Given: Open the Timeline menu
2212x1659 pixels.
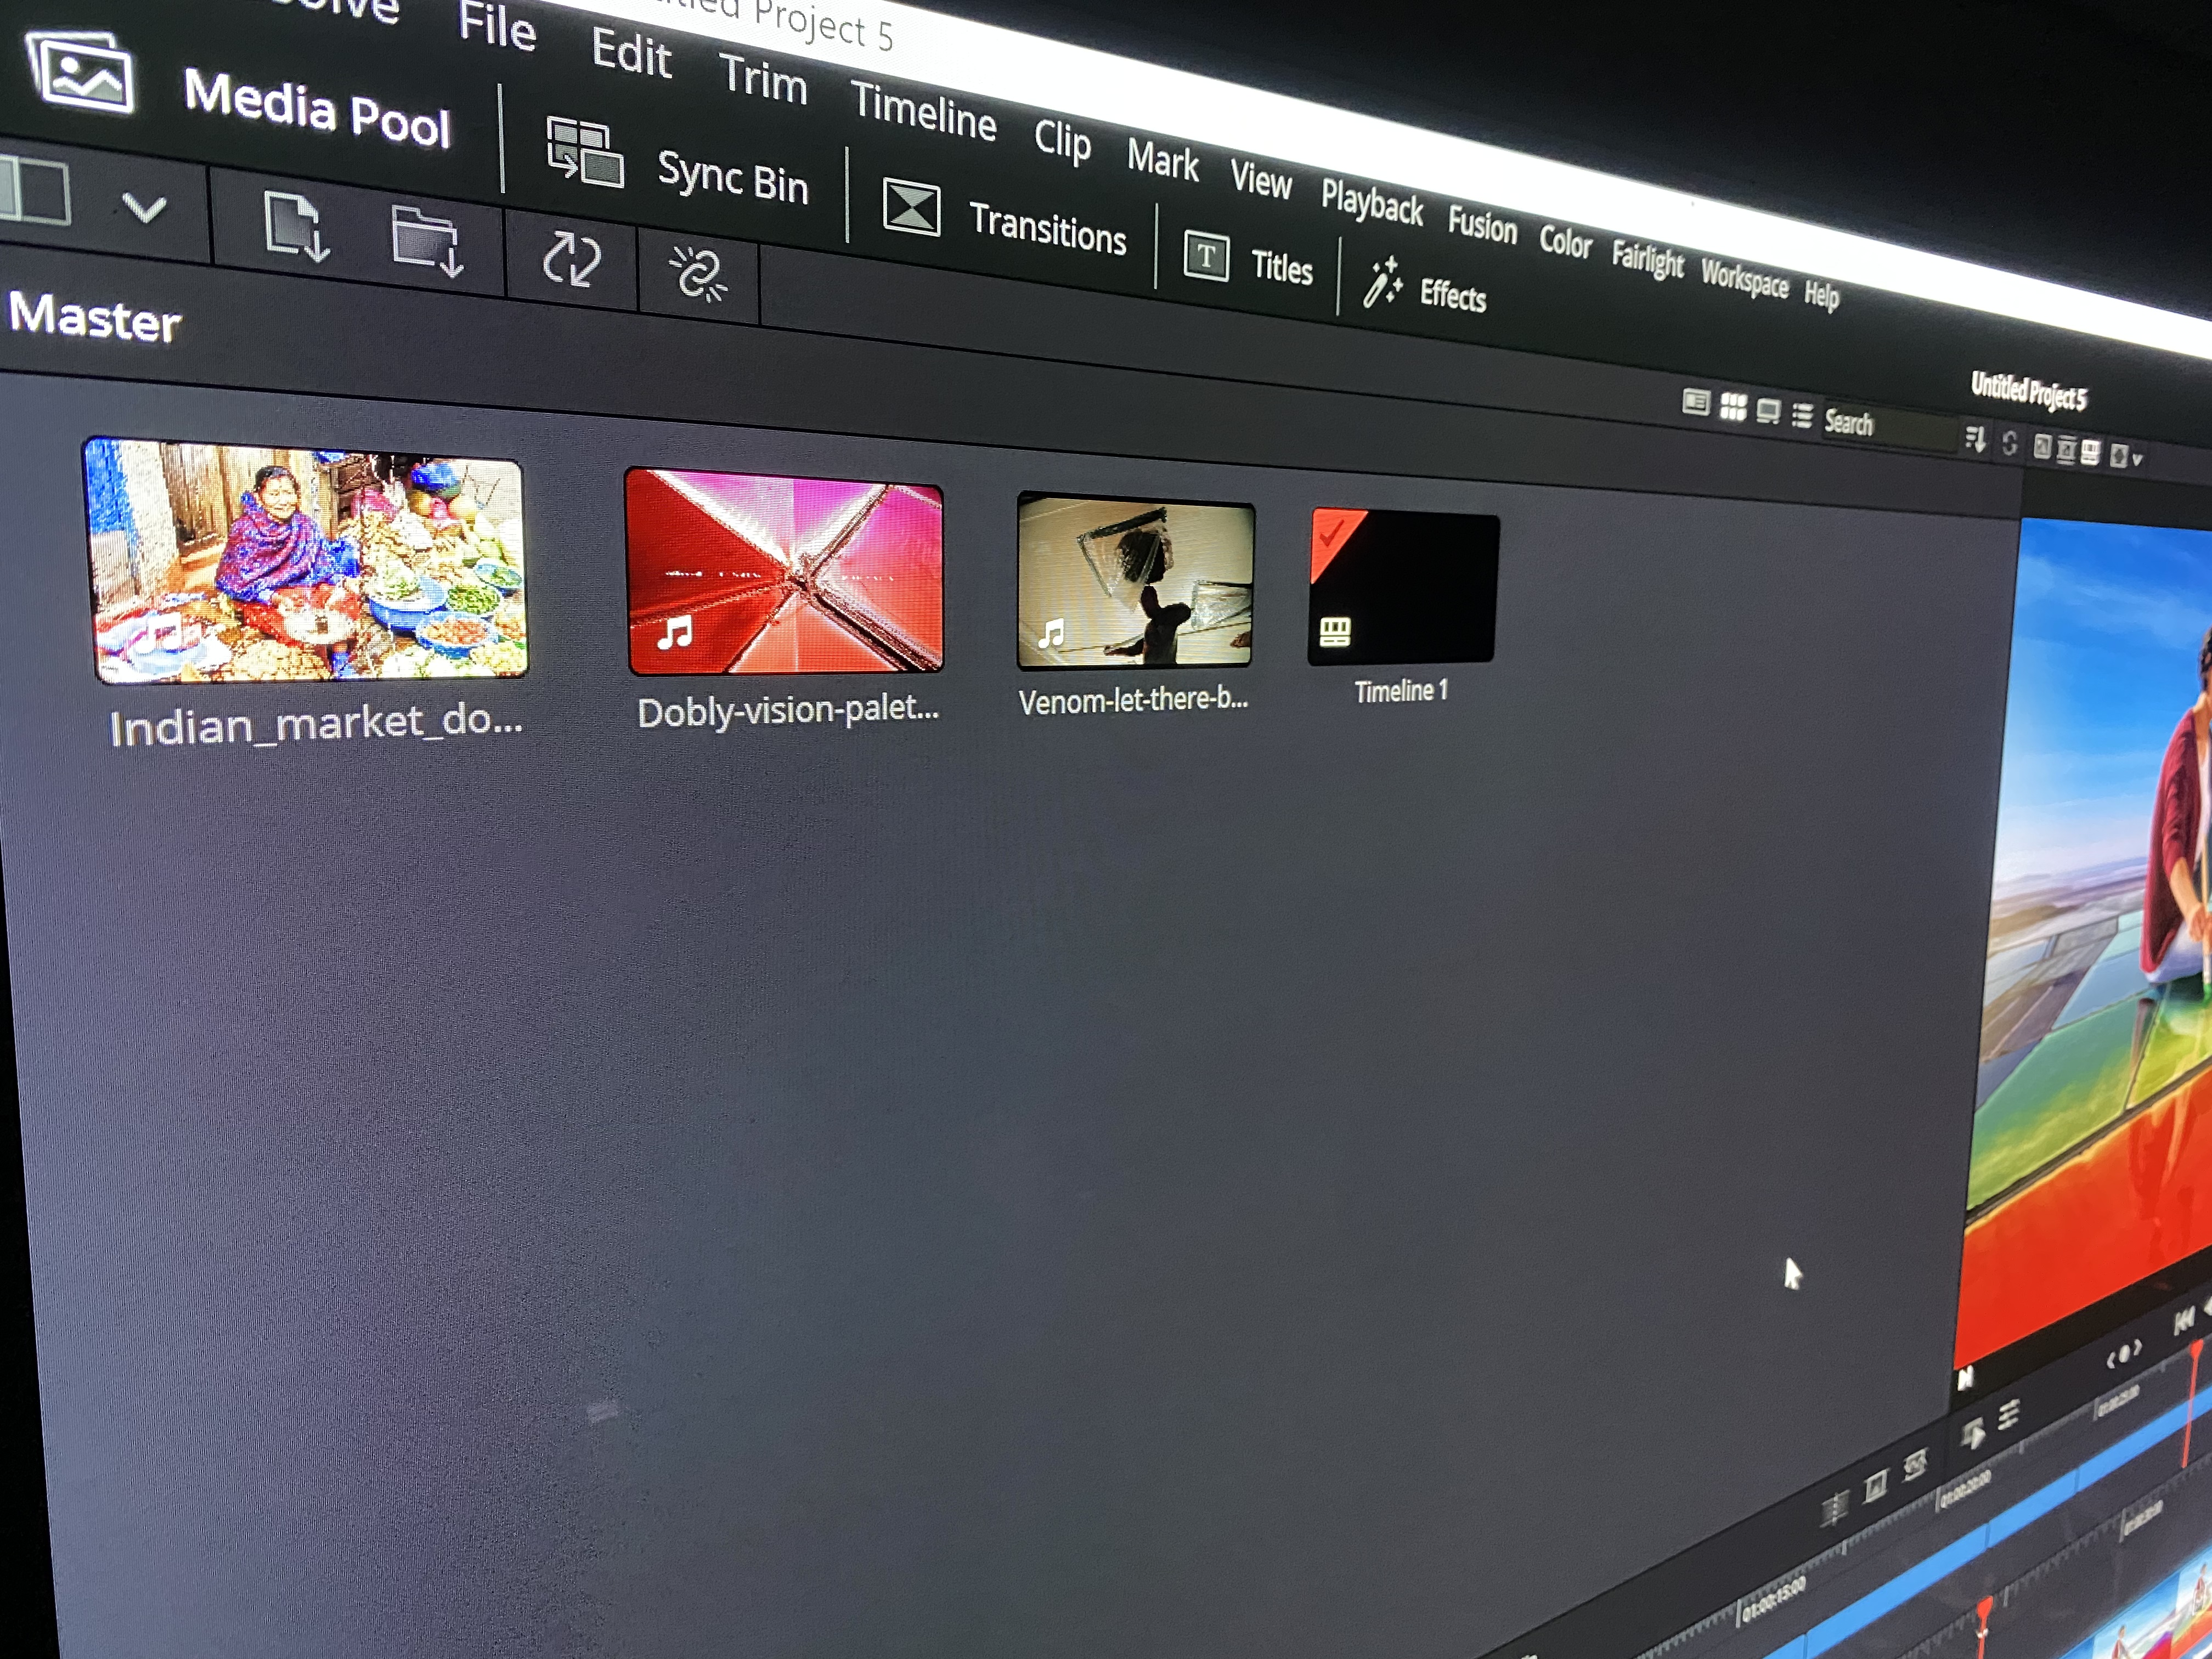Looking at the screenshot, I should click(x=923, y=111).
